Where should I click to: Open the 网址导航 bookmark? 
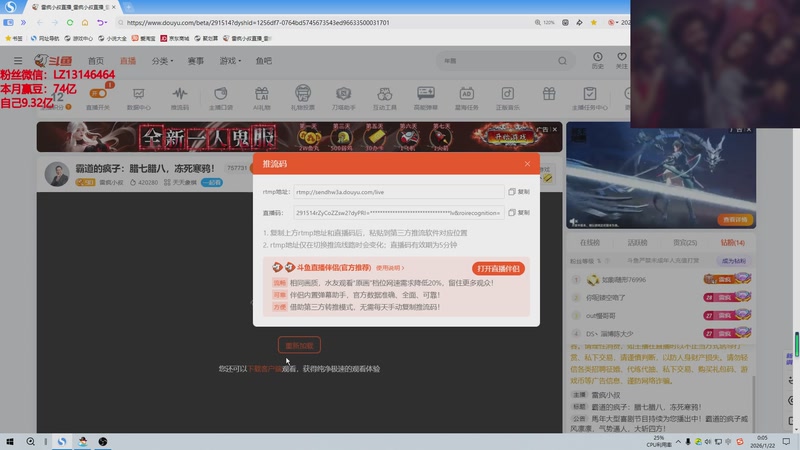tap(45, 38)
